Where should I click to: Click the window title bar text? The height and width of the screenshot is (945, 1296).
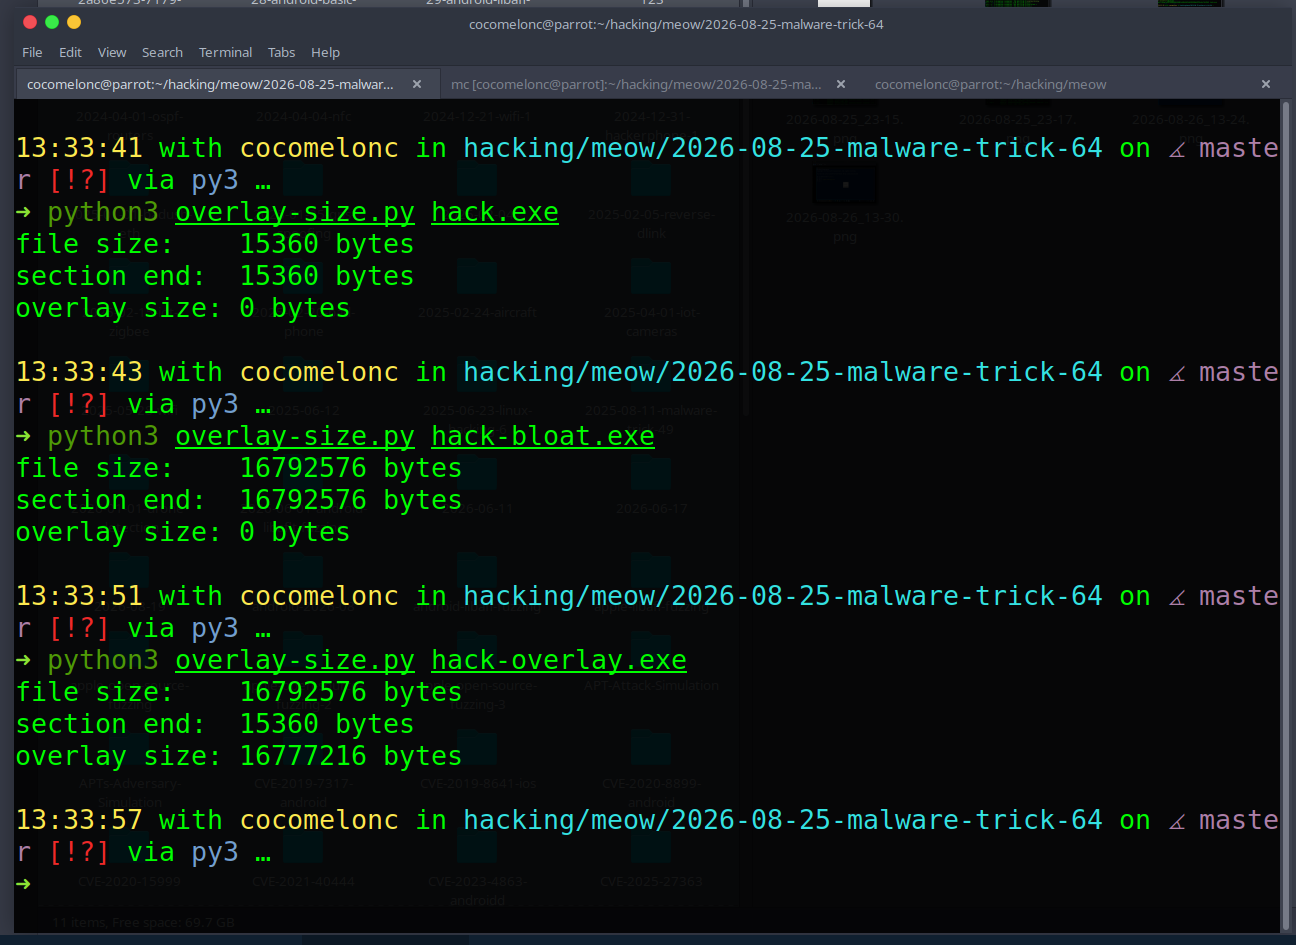pyautogui.click(x=676, y=24)
